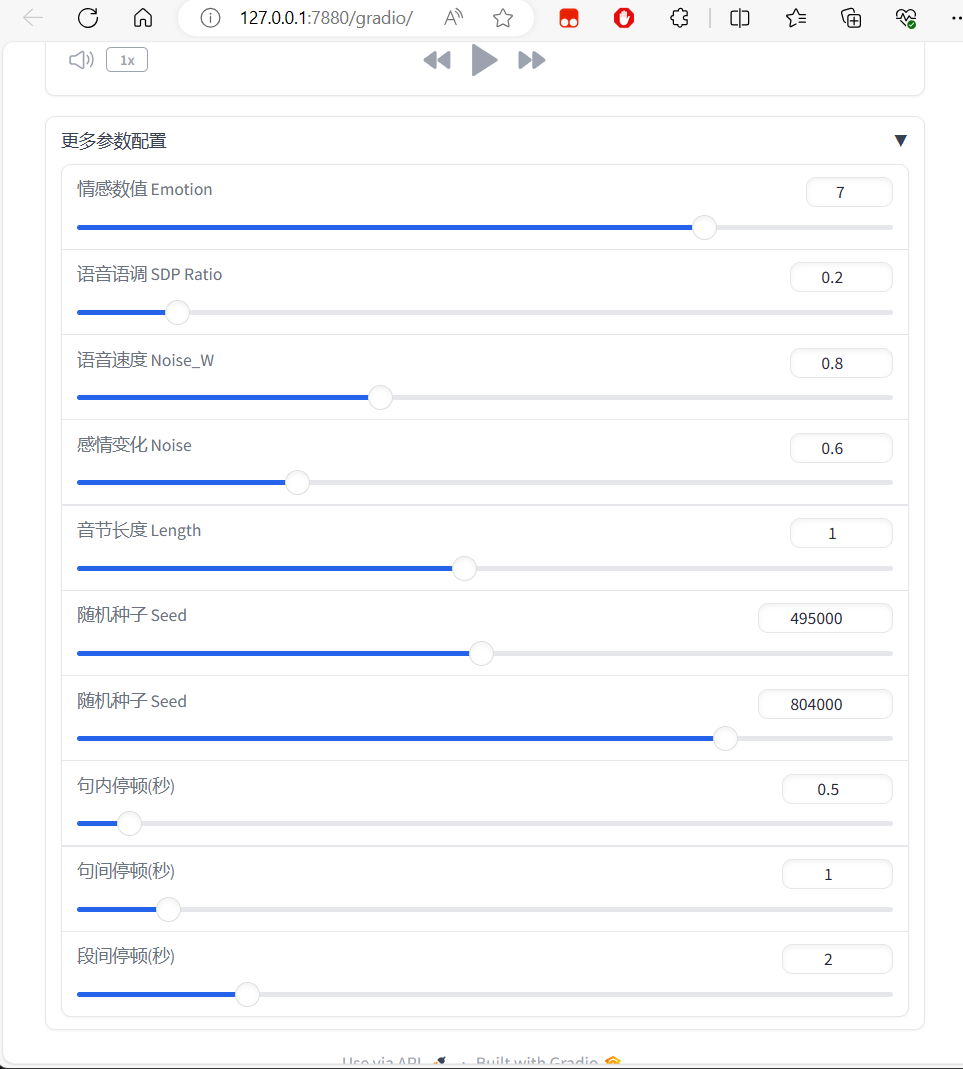Change playback speed with 1x button
Screen dimensions: 963x1069
click(x=127, y=60)
